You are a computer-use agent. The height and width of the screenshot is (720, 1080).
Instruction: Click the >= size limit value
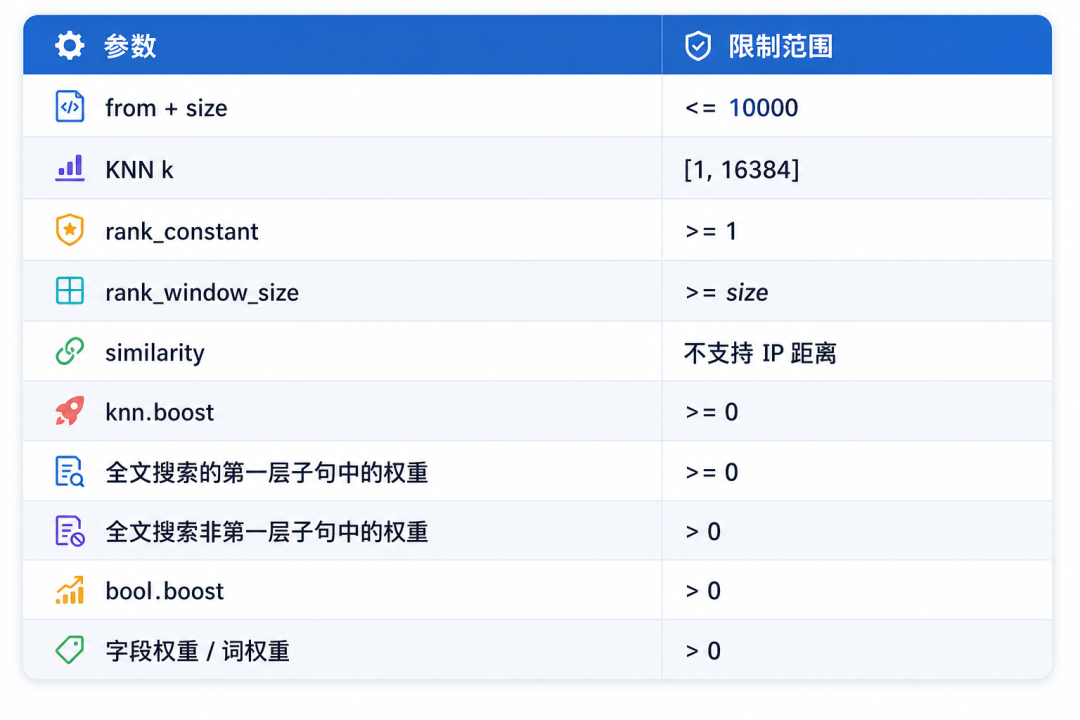pos(727,292)
